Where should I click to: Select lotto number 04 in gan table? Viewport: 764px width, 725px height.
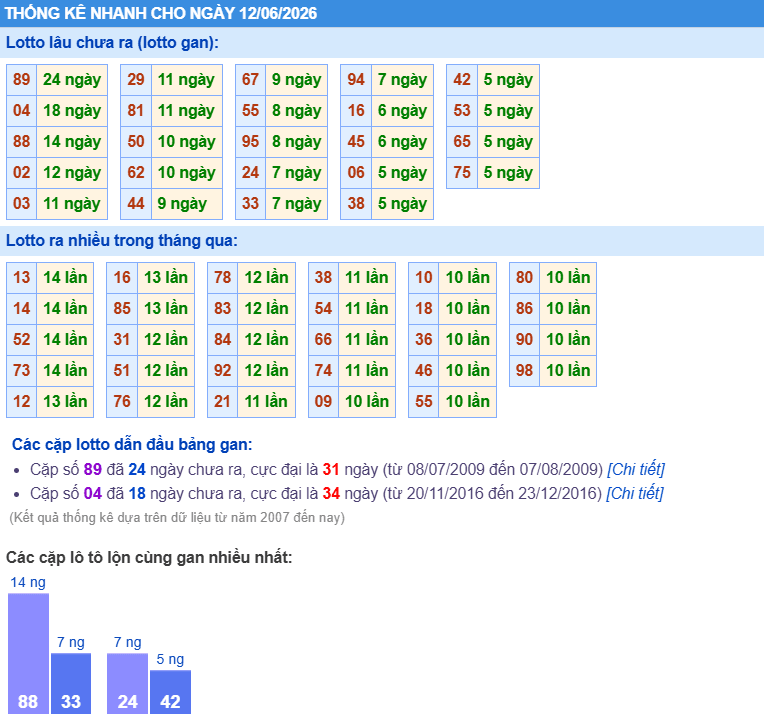(x=21, y=111)
